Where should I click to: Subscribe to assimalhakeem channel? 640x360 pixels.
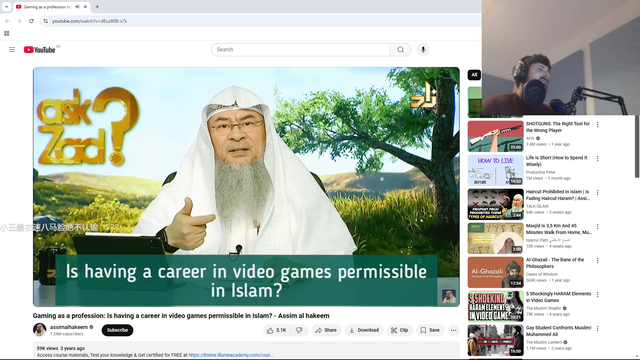pos(117,330)
